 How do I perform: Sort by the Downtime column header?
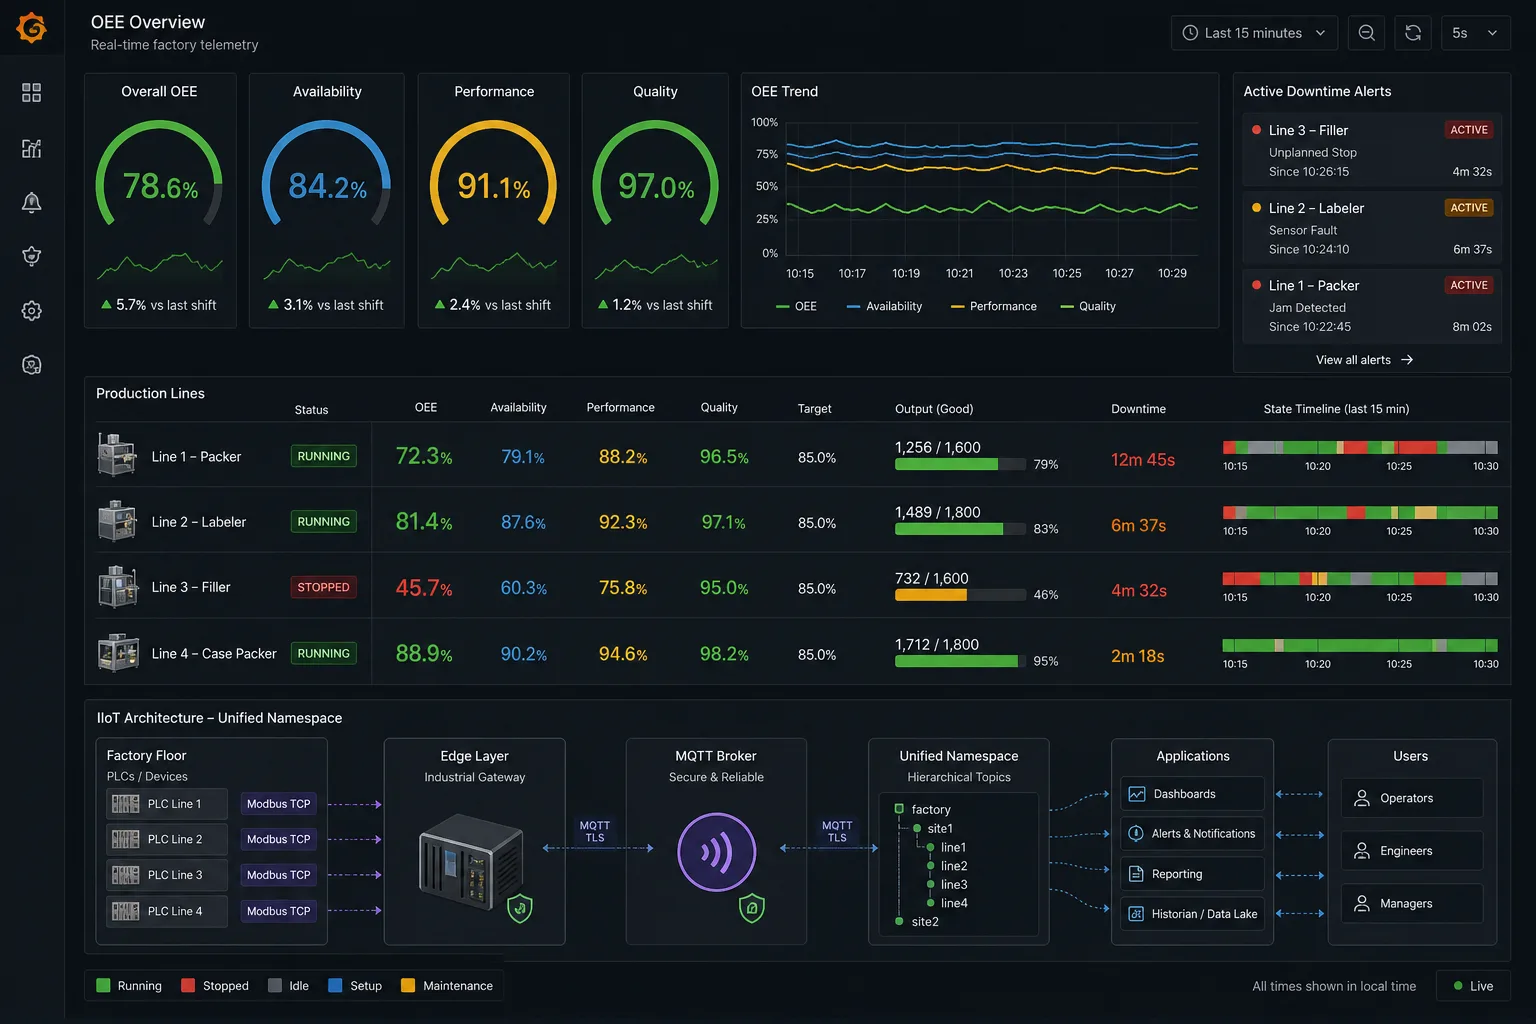click(1138, 409)
